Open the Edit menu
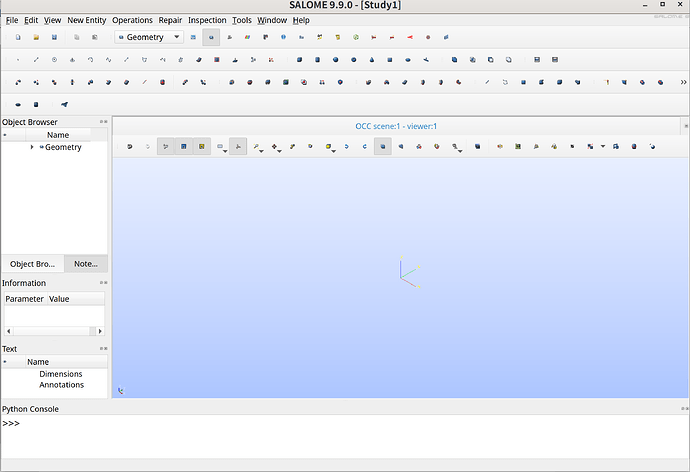 pyautogui.click(x=31, y=20)
